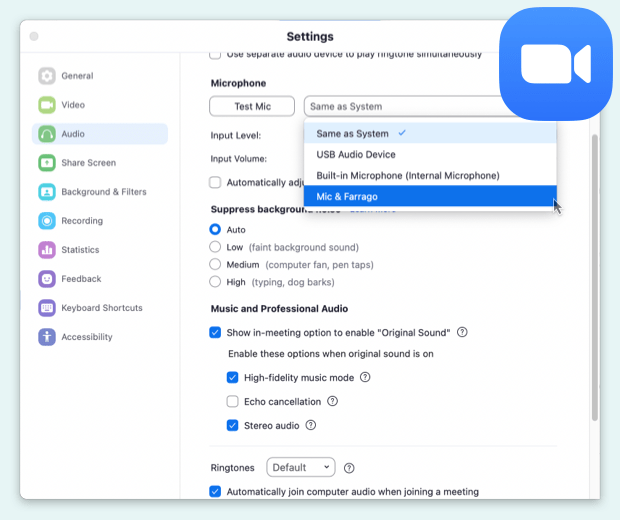Uncheck Show in-meeting Original Sound option
The width and height of the screenshot is (620, 520).
click(215, 332)
